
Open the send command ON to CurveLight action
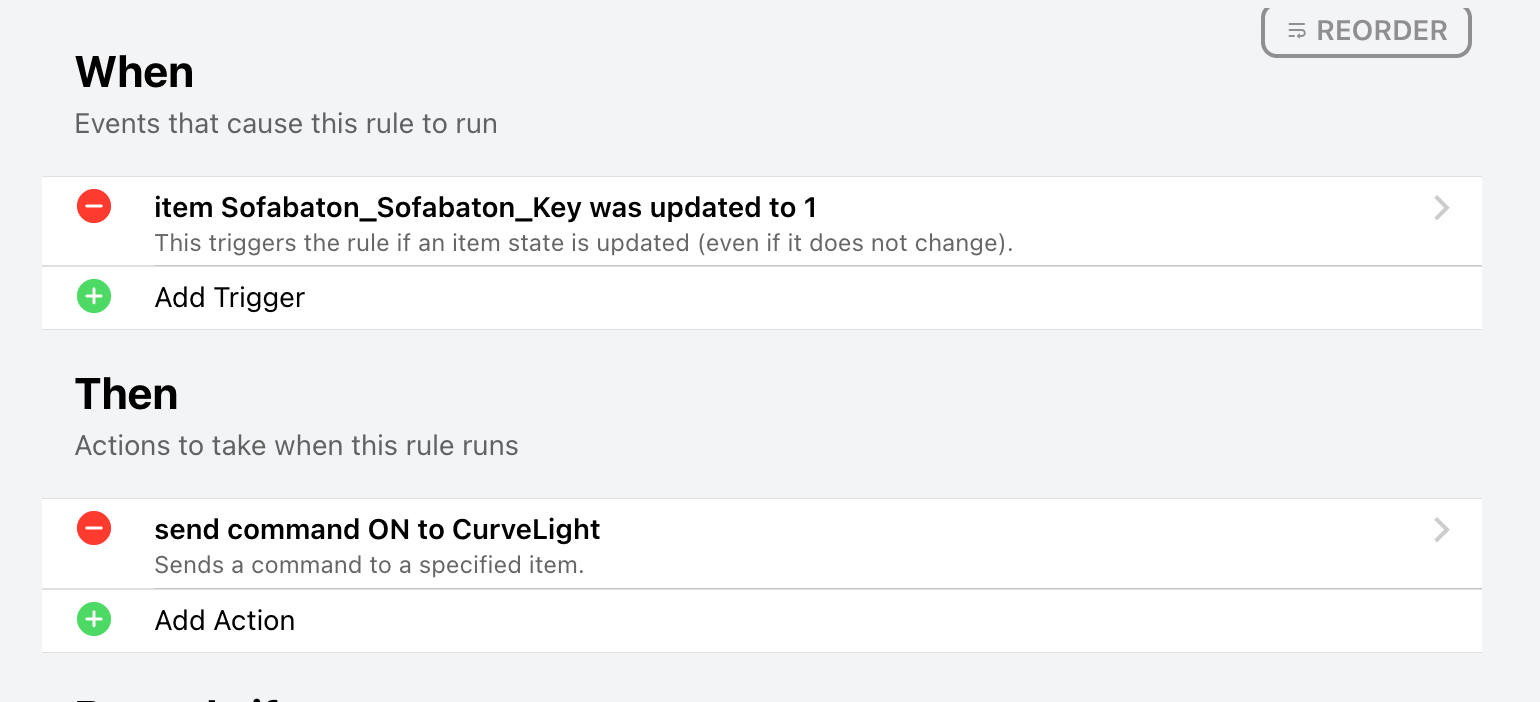tap(377, 530)
